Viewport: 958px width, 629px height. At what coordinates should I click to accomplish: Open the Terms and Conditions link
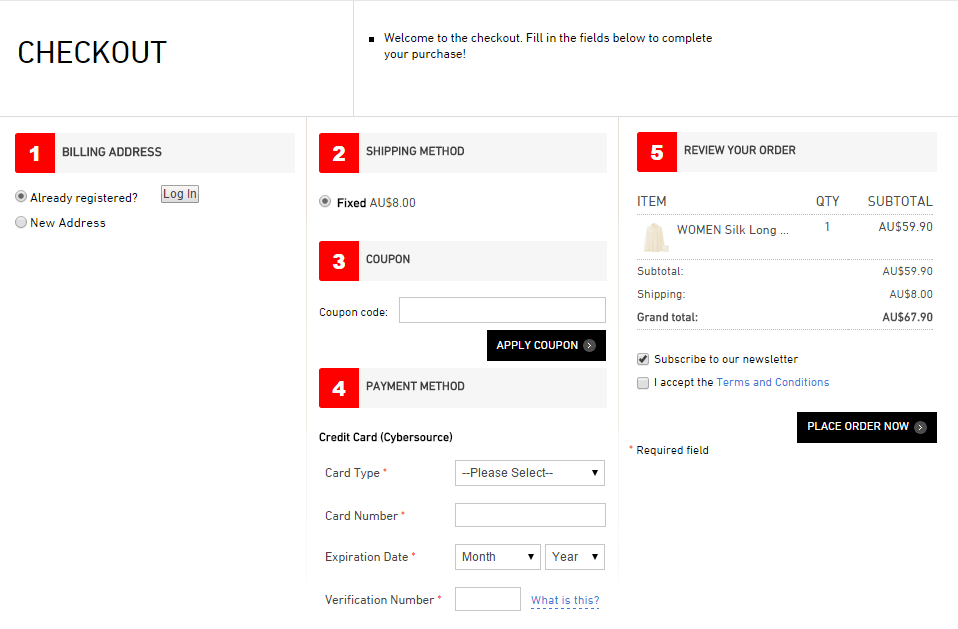click(x=772, y=382)
